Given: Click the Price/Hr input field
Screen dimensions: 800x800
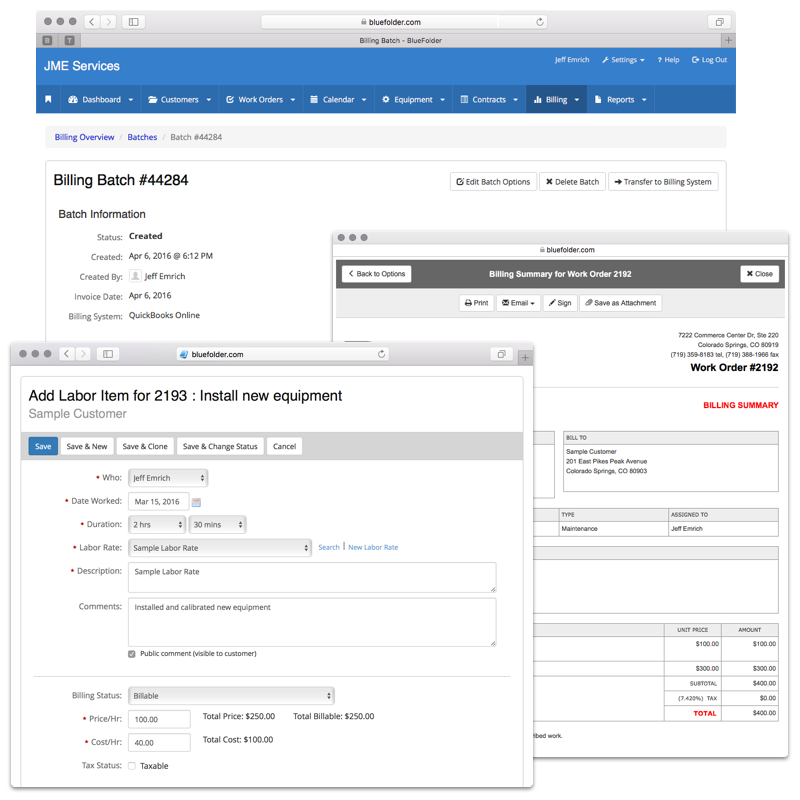Looking at the screenshot, I should pos(159,719).
